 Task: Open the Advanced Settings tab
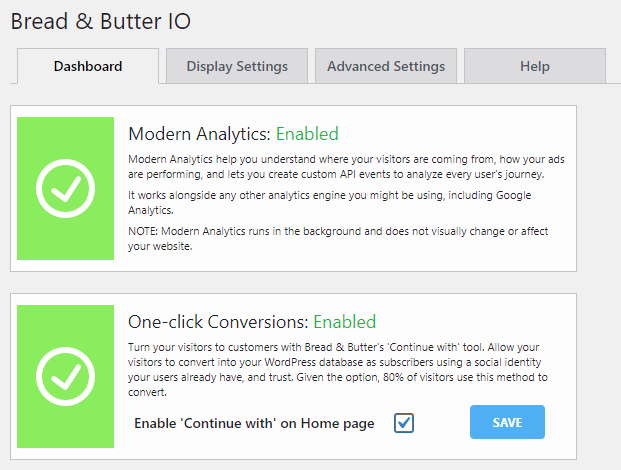[x=386, y=66]
